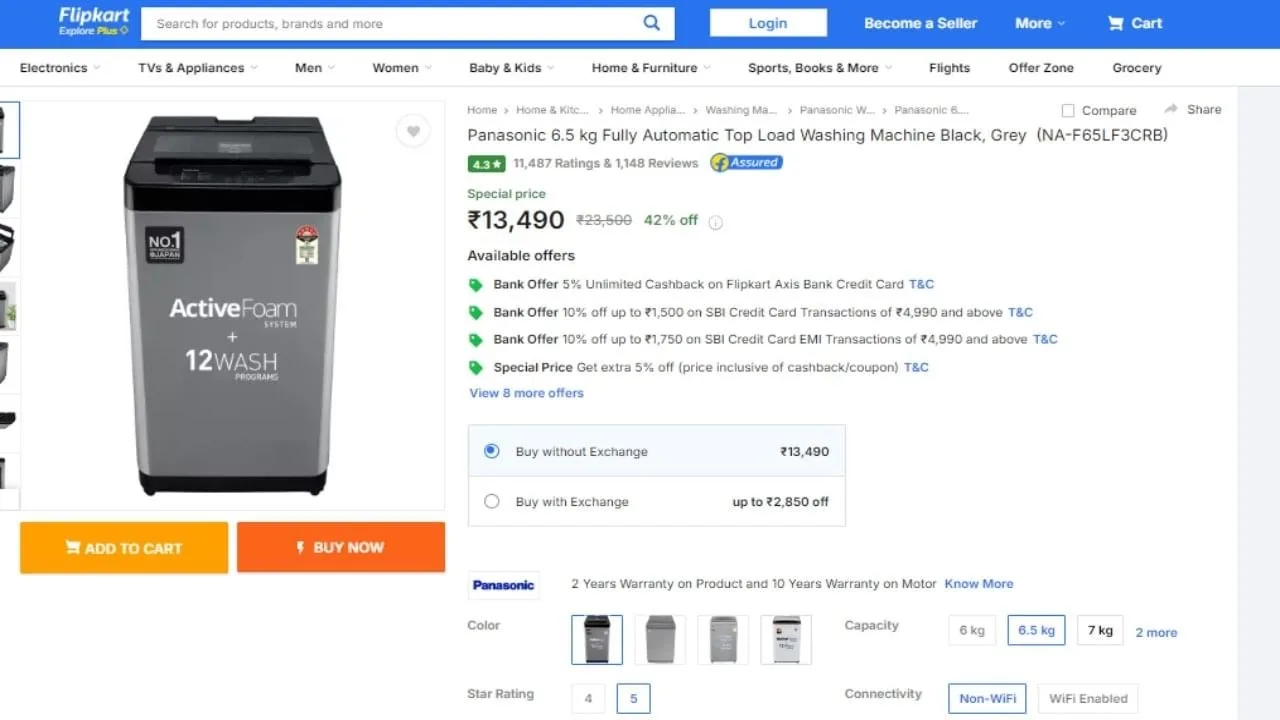Tick the Compare checkbox
The height and width of the screenshot is (720, 1280).
pos(1068,111)
